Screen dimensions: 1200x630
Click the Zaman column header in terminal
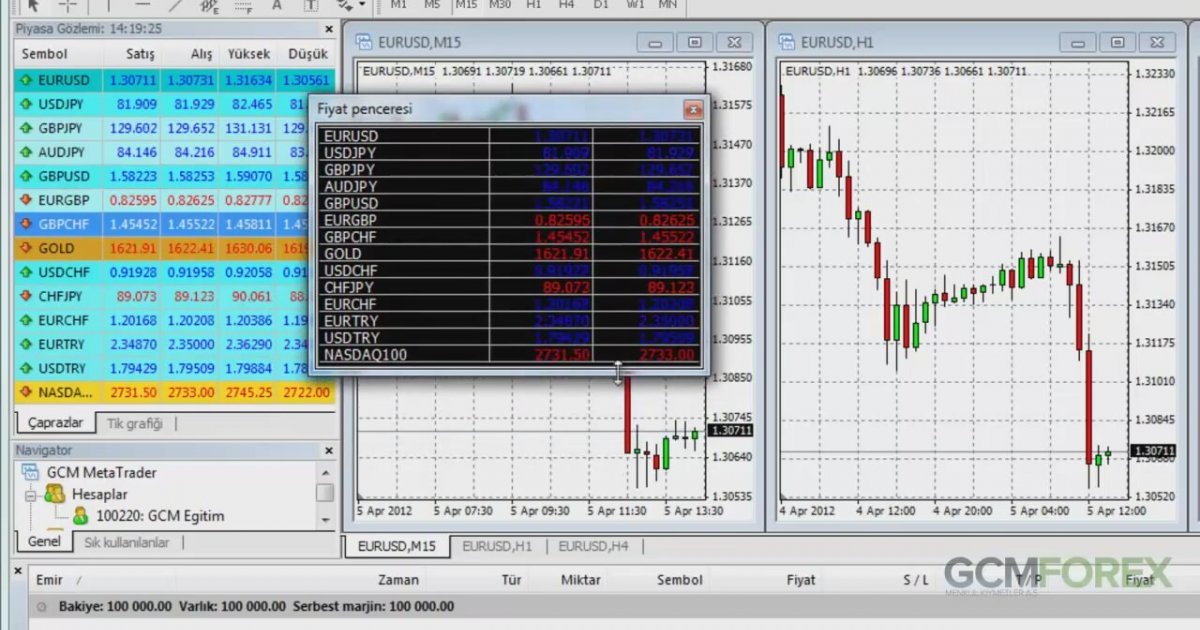point(398,580)
